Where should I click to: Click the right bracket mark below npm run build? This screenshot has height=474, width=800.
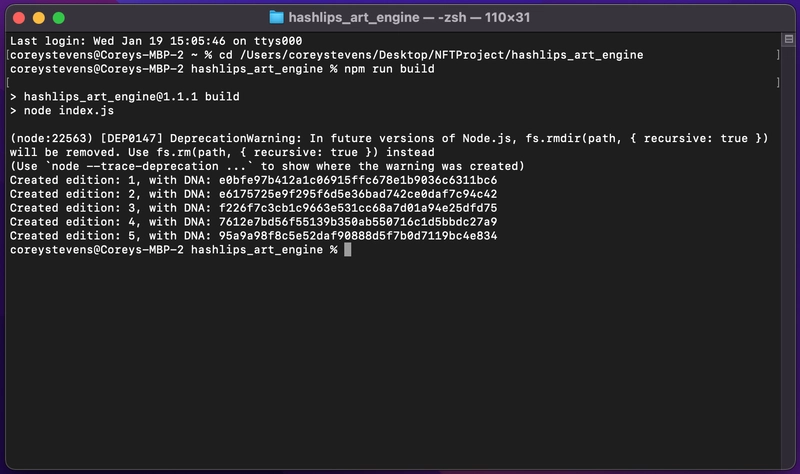coord(778,82)
